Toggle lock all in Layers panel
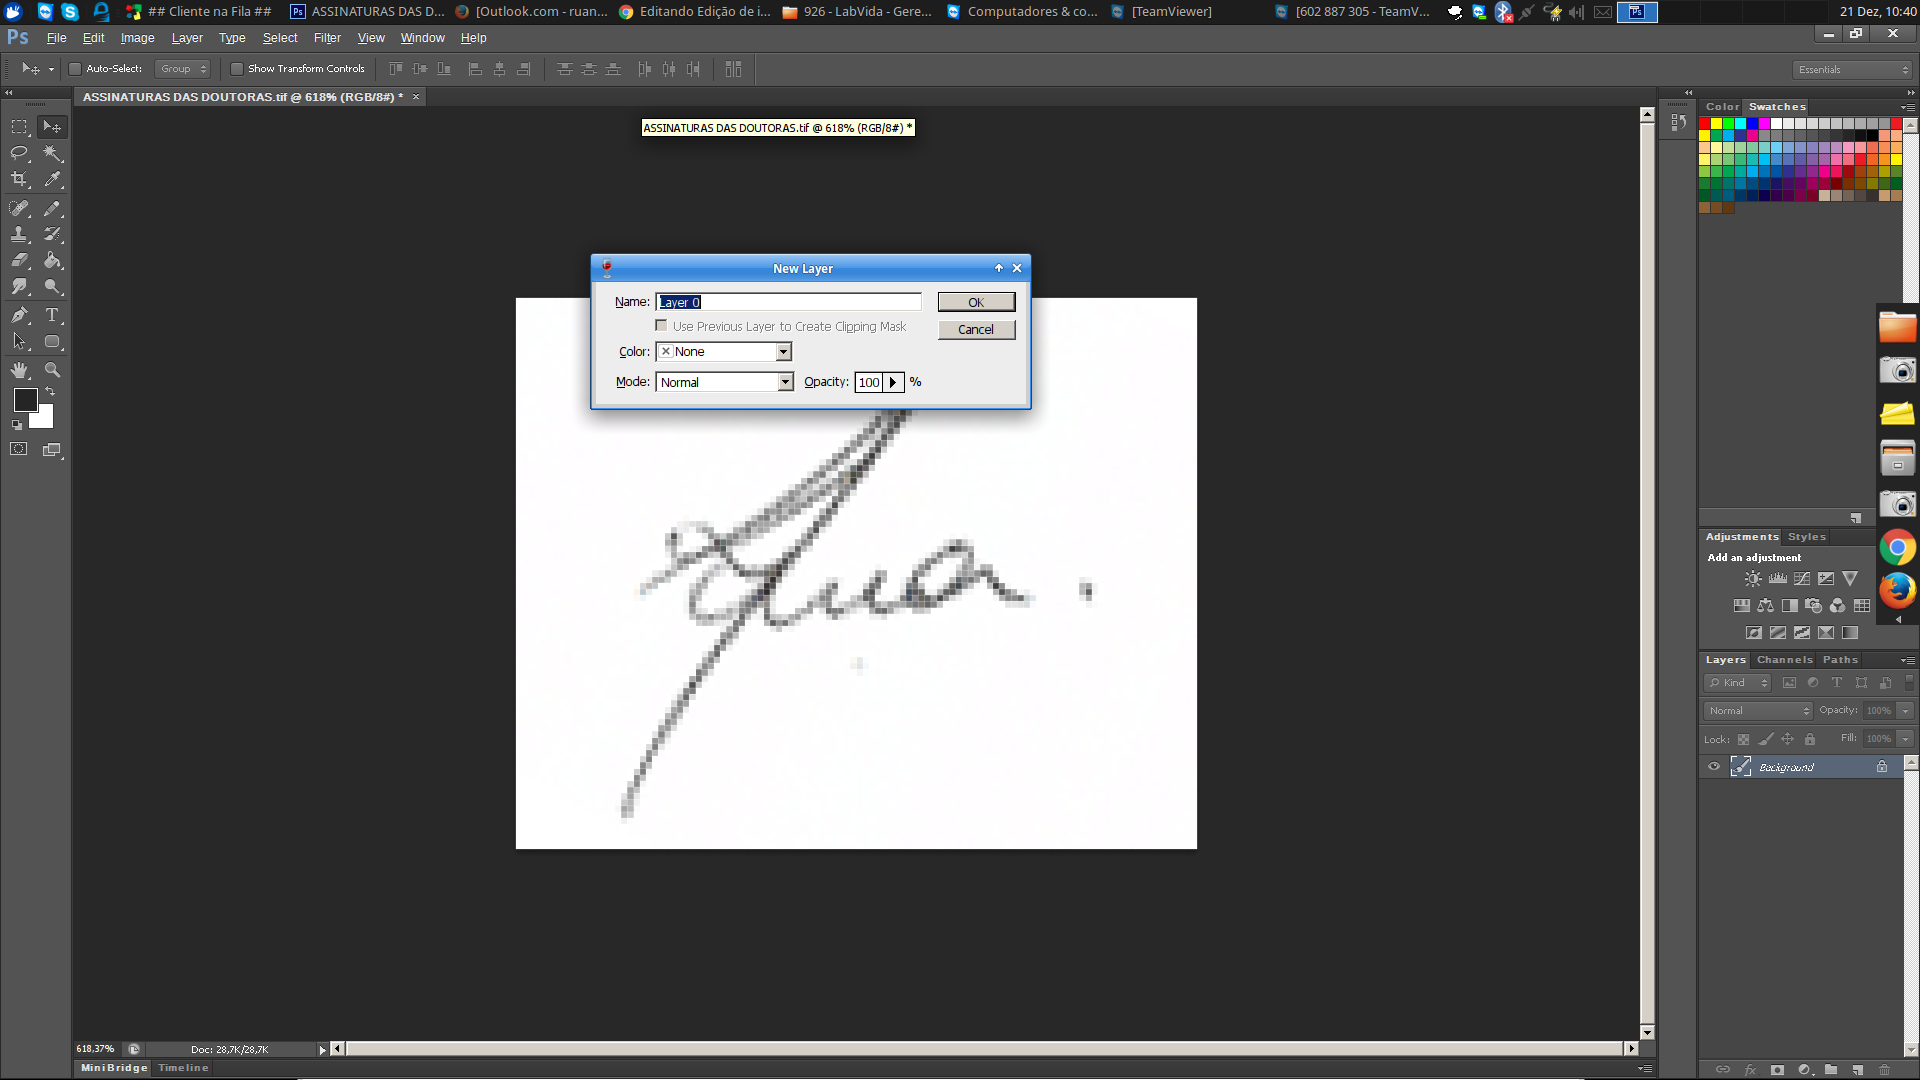Screen dimensions: 1920x1080 tap(1810, 740)
